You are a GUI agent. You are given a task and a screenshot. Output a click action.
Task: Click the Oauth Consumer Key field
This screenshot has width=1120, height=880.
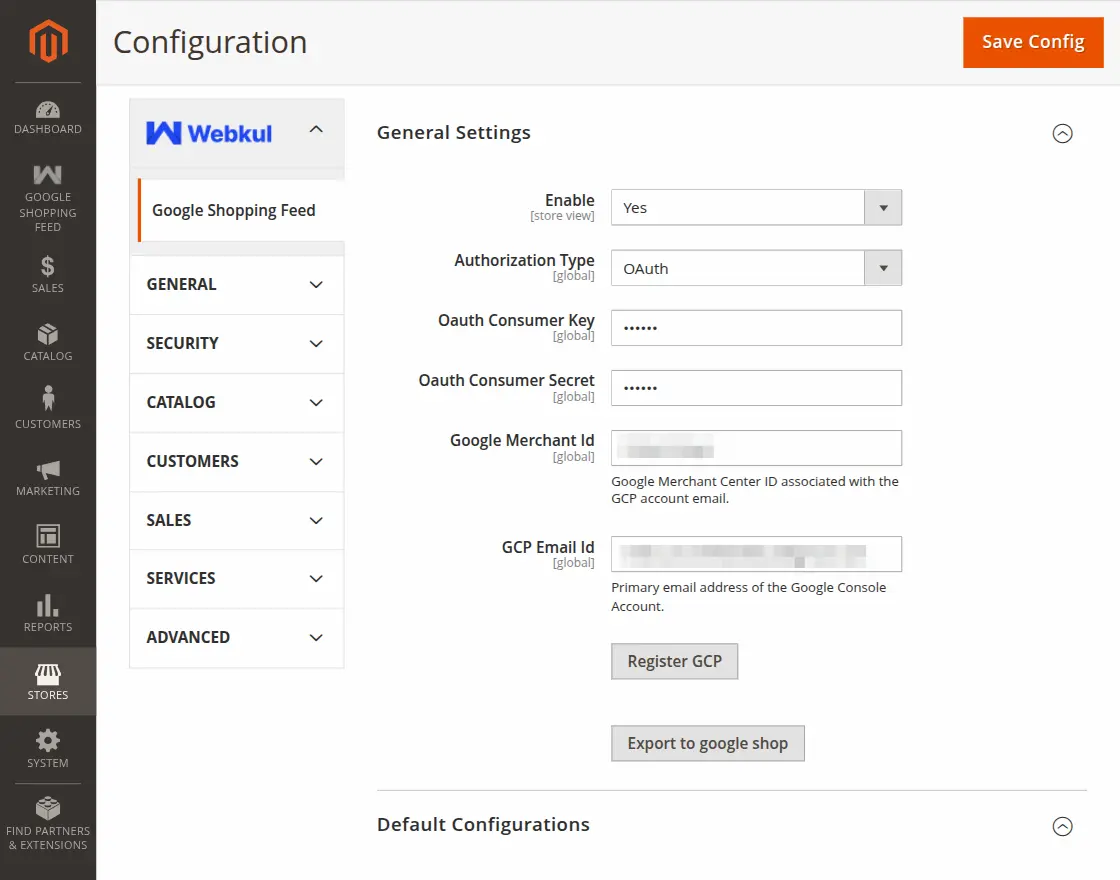756,328
